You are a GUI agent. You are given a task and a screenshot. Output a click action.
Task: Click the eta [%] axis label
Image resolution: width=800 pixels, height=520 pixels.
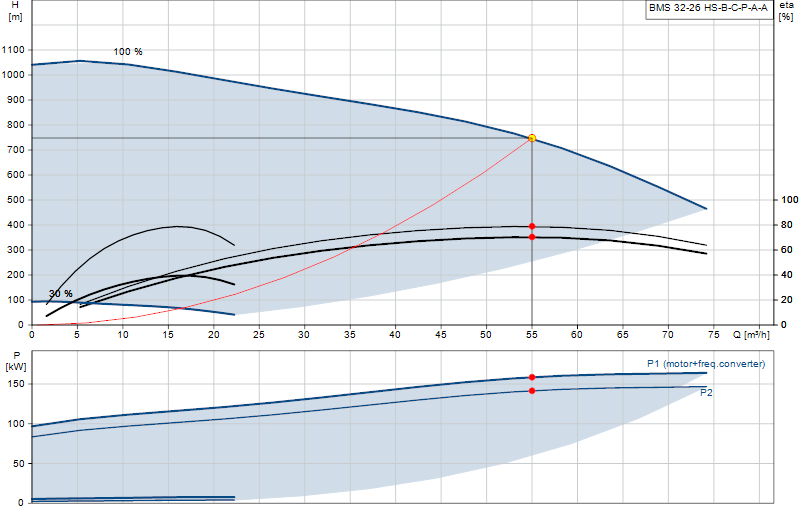(x=786, y=11)
